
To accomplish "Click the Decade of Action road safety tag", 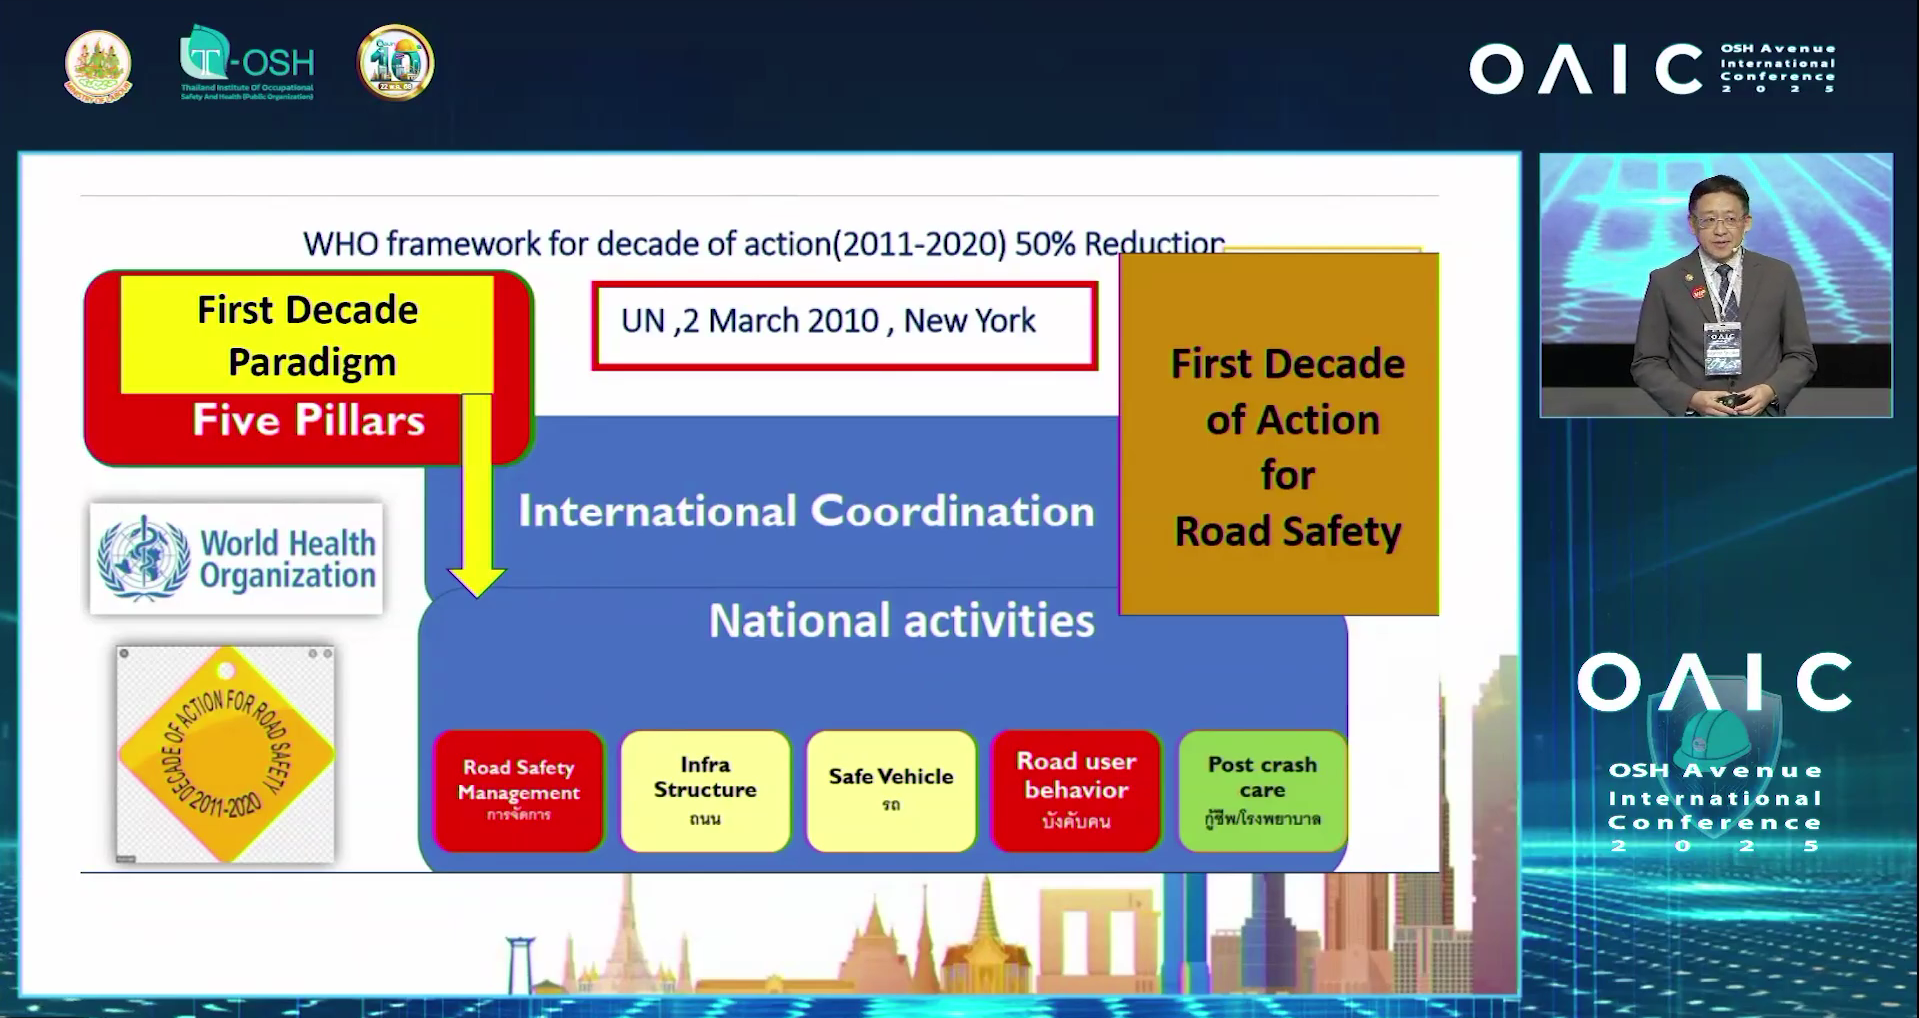I will (x=225, y=754).
